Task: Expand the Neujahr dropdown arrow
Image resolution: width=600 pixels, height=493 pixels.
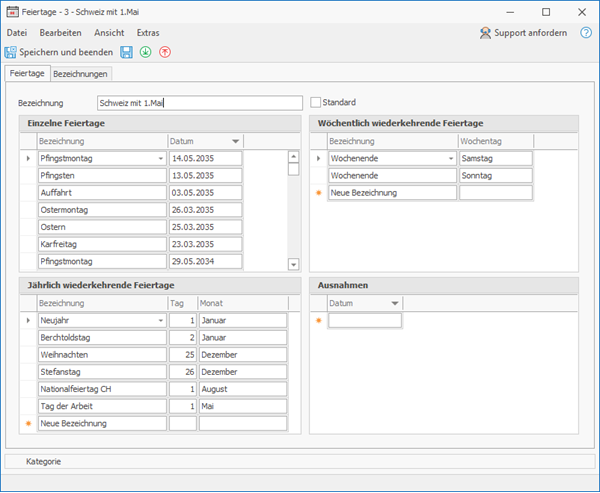Action: coord(161,320)
